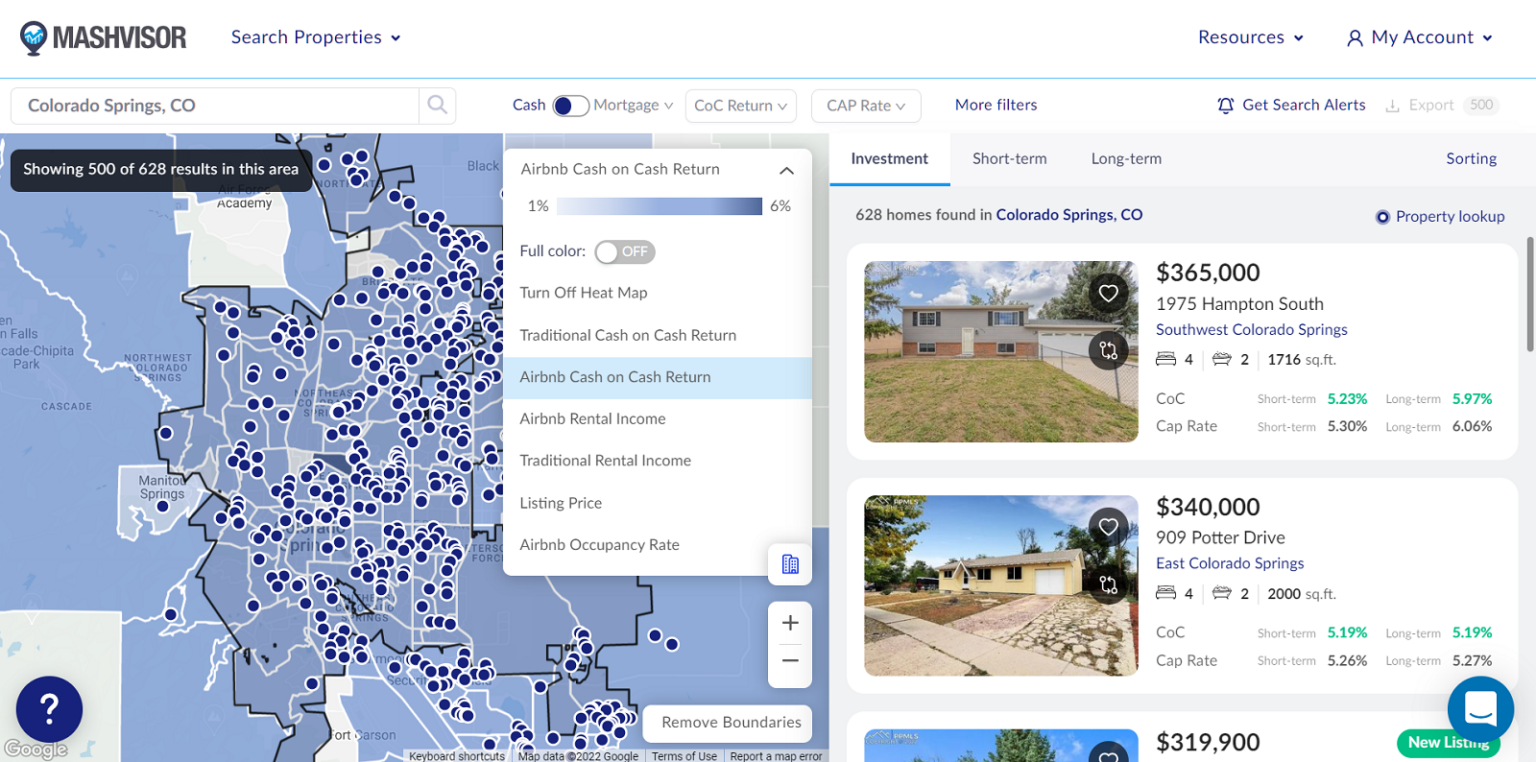Click the Get Search Alerts bell icon
Image resolution: width=1536 pixels, height=762 pixels.
(x=1225, y=105)
